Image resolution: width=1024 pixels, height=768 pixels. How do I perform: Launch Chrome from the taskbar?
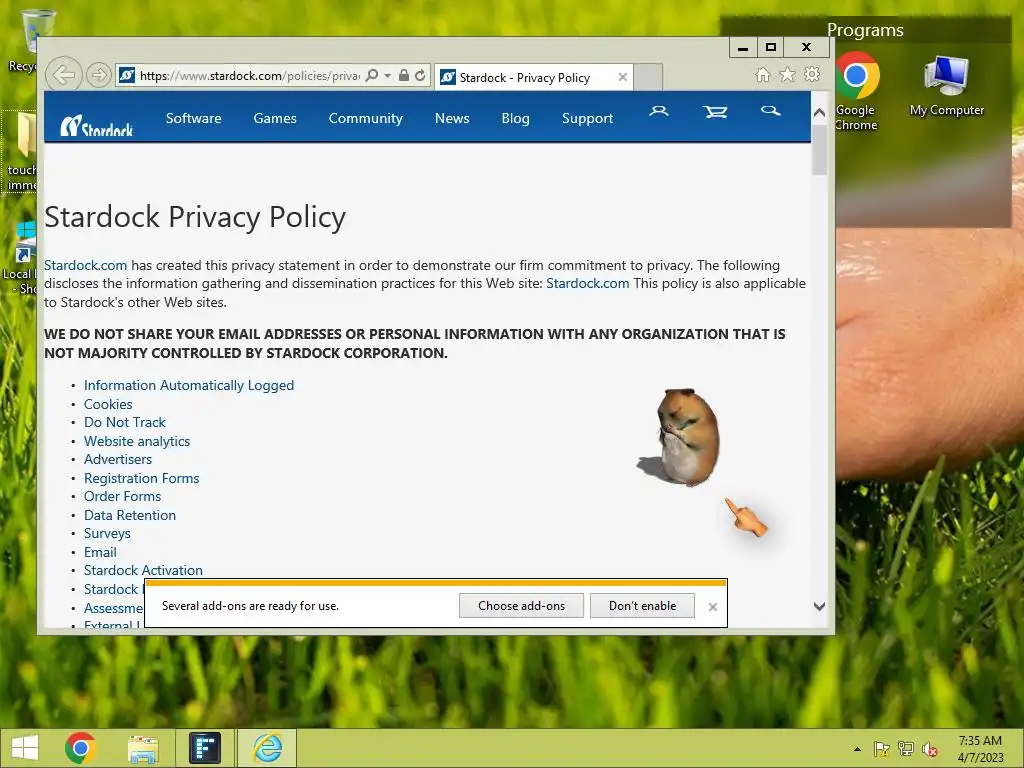click(80, 748)
